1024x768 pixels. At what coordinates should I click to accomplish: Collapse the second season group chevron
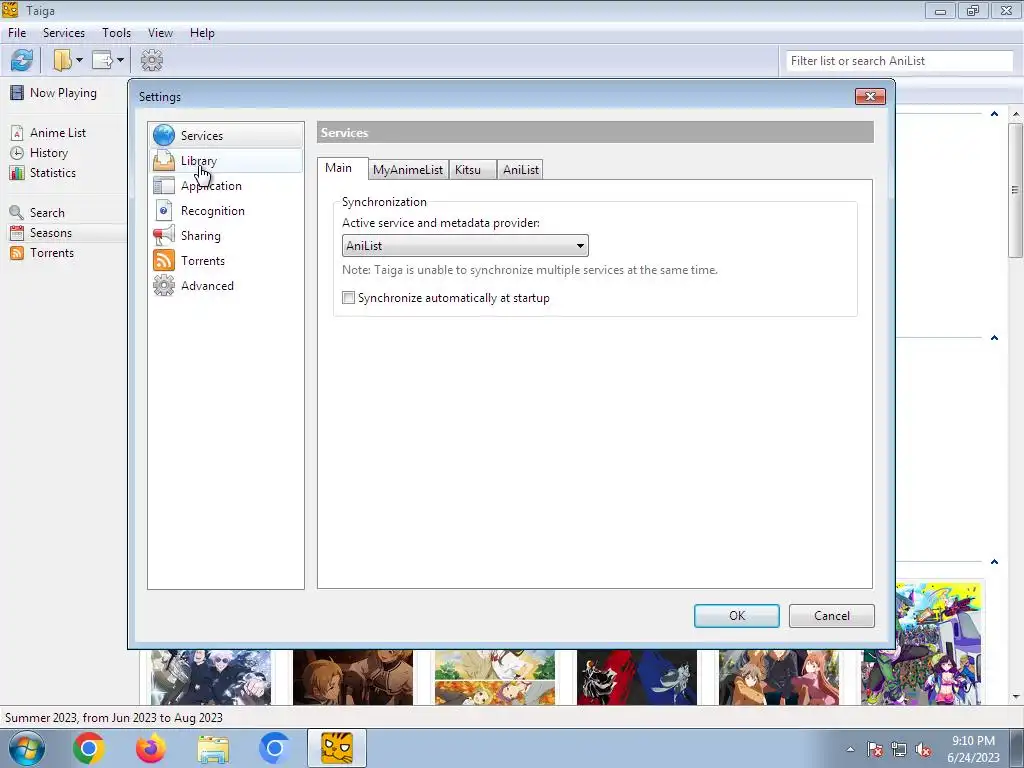[994, 338]
